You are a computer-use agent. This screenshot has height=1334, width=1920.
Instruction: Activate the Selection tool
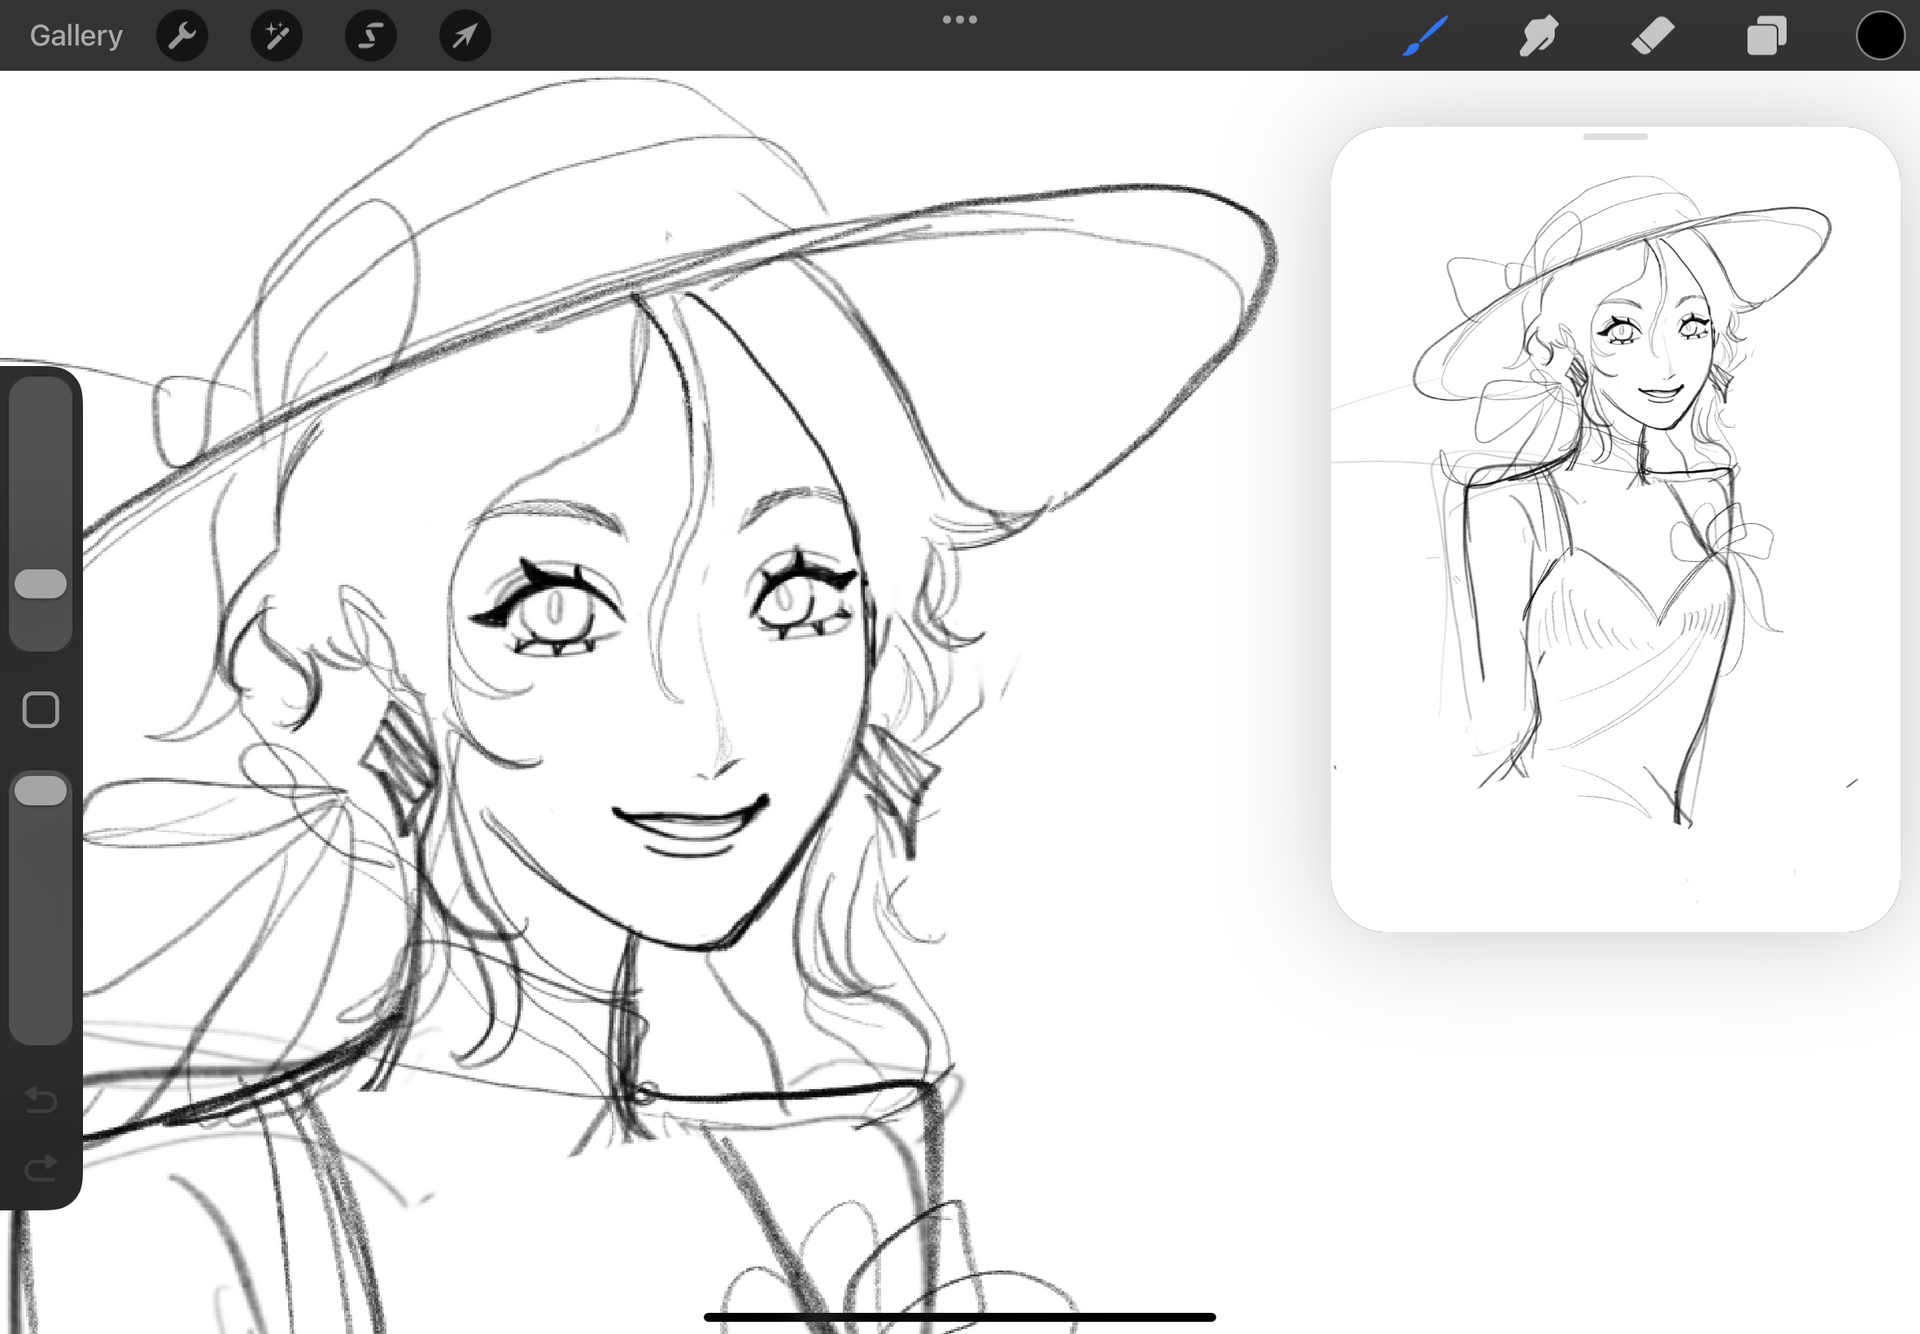(x=371, y=36)
